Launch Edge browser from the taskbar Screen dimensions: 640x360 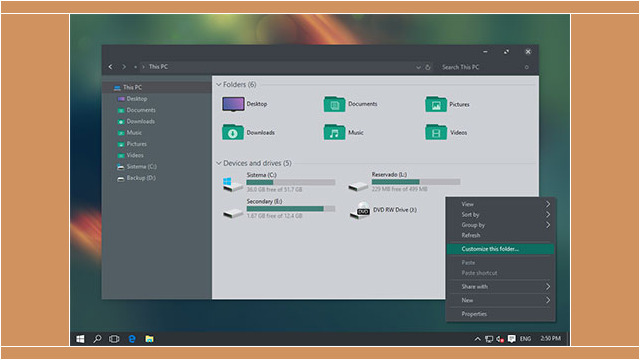pyautogui.click(x=132, y=339)
